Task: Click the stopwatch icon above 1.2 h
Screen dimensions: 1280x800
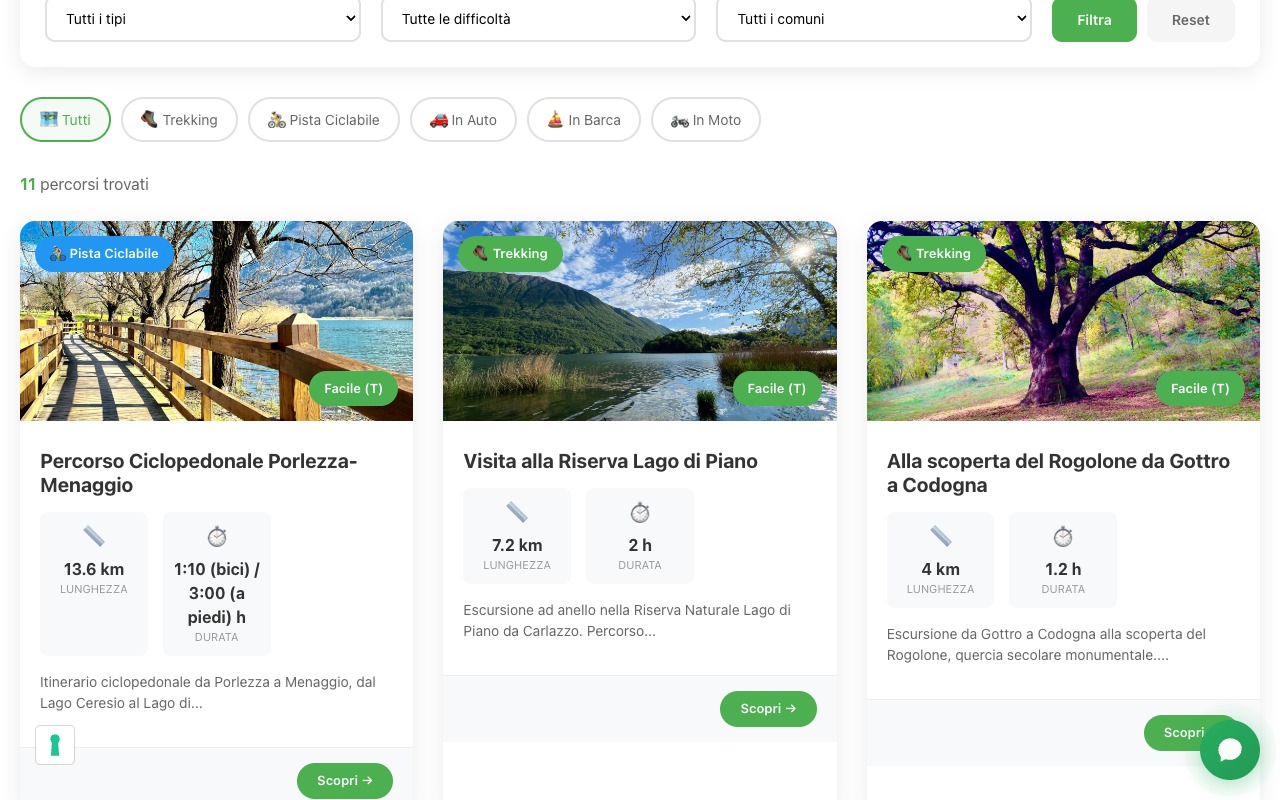Action: pos(1063,537)
